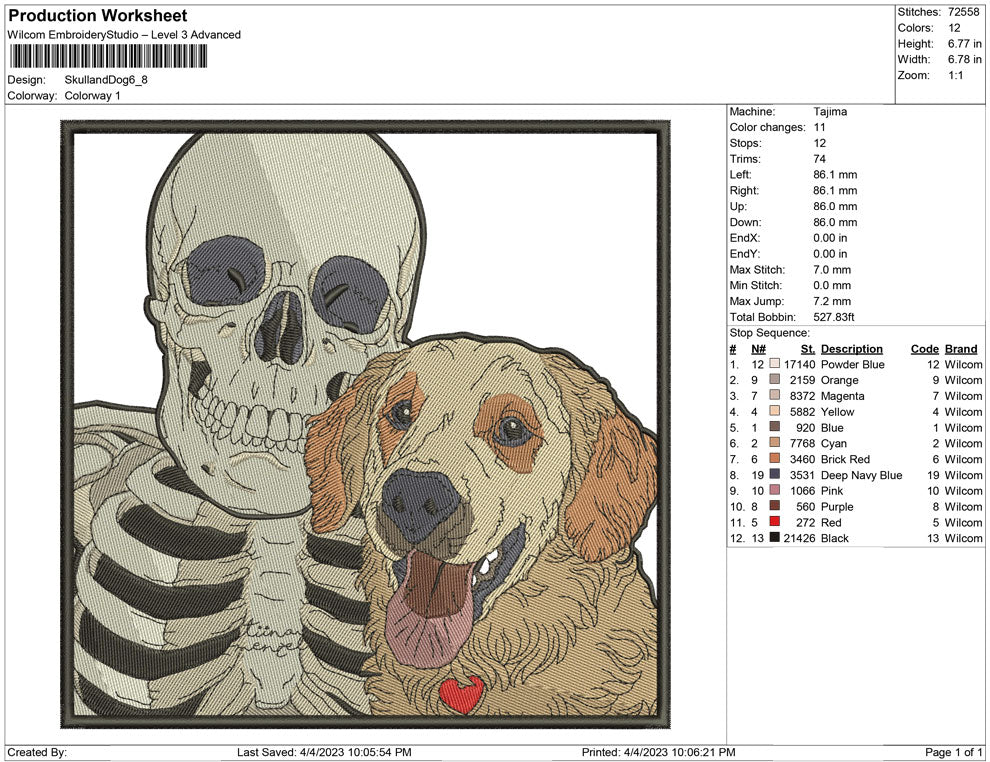
Task: Click the Brick Red swatch
Action: (773, 459)
